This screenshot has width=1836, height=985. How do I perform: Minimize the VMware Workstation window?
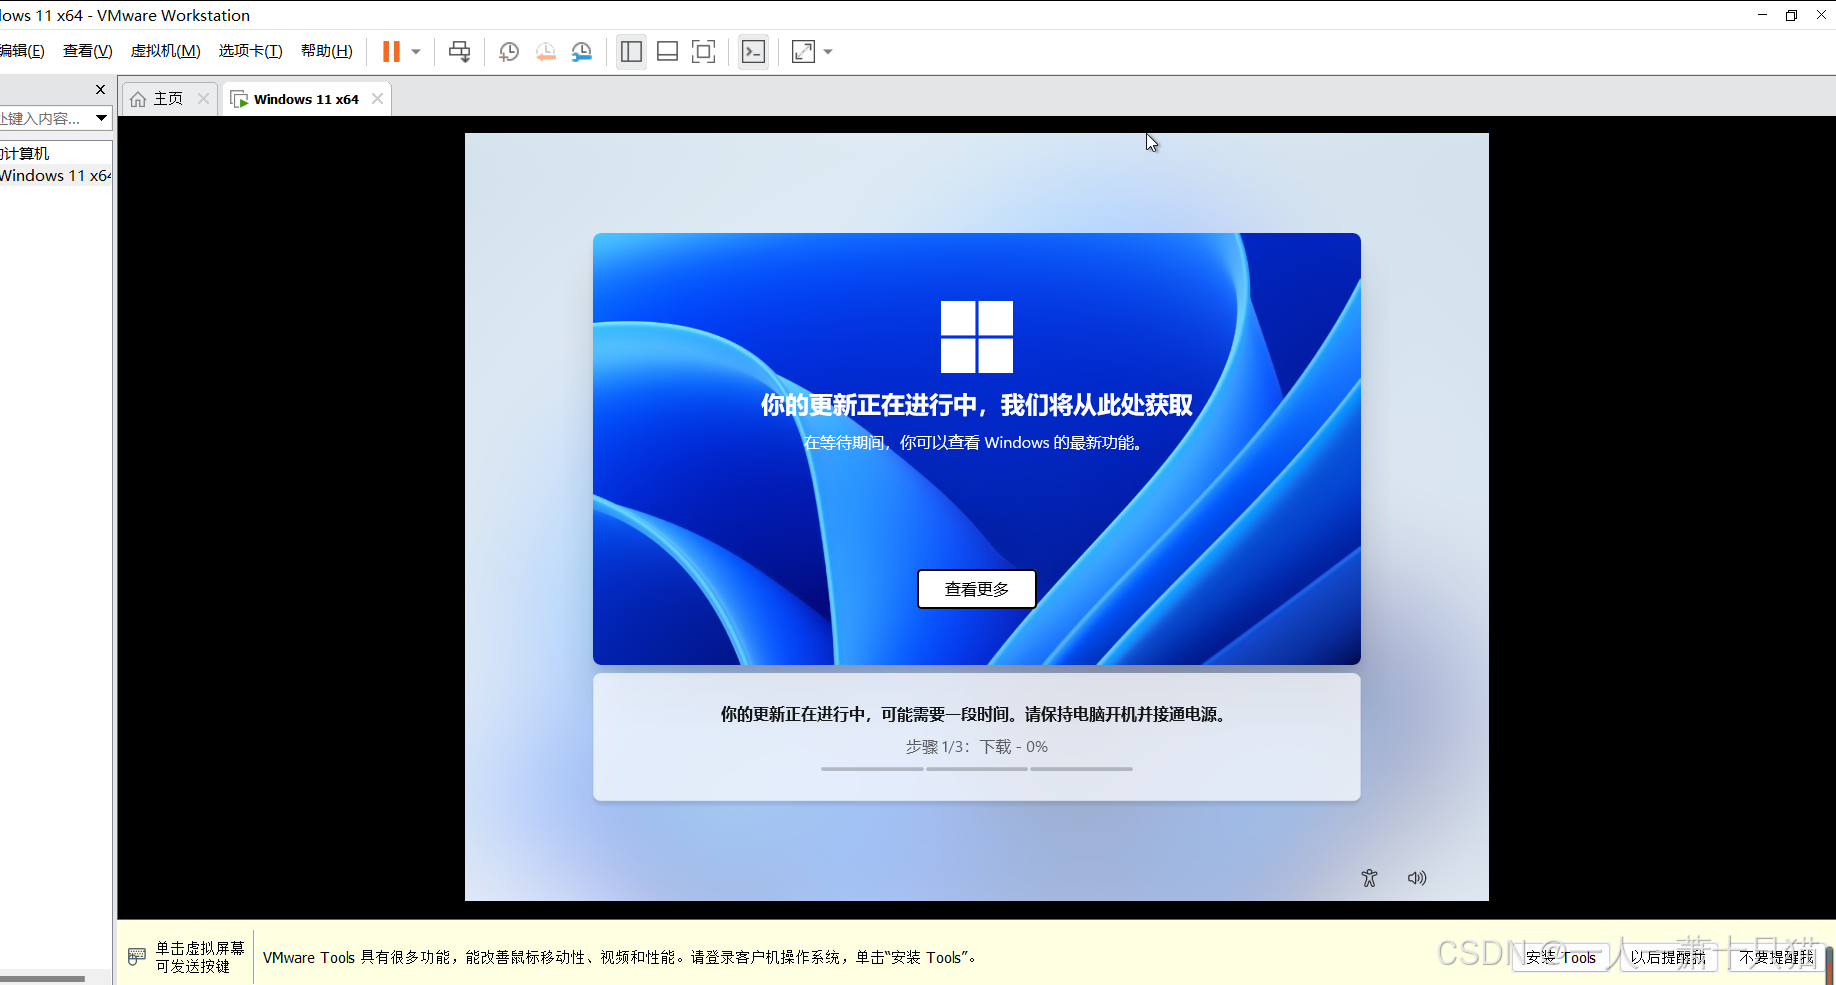[1762, 15]
